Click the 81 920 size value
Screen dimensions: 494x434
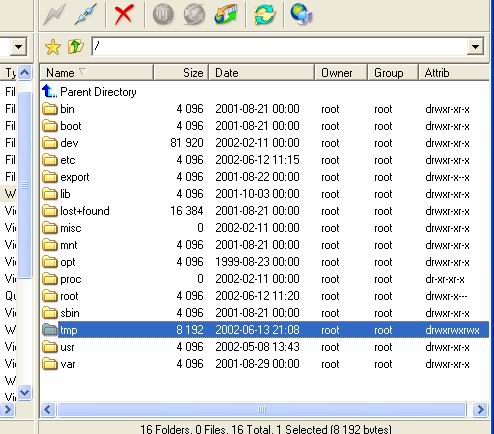pyautogui.click(x=187, y=143)
